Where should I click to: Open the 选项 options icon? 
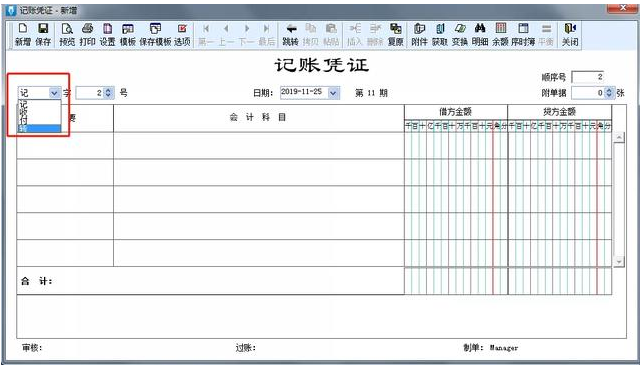182,34
